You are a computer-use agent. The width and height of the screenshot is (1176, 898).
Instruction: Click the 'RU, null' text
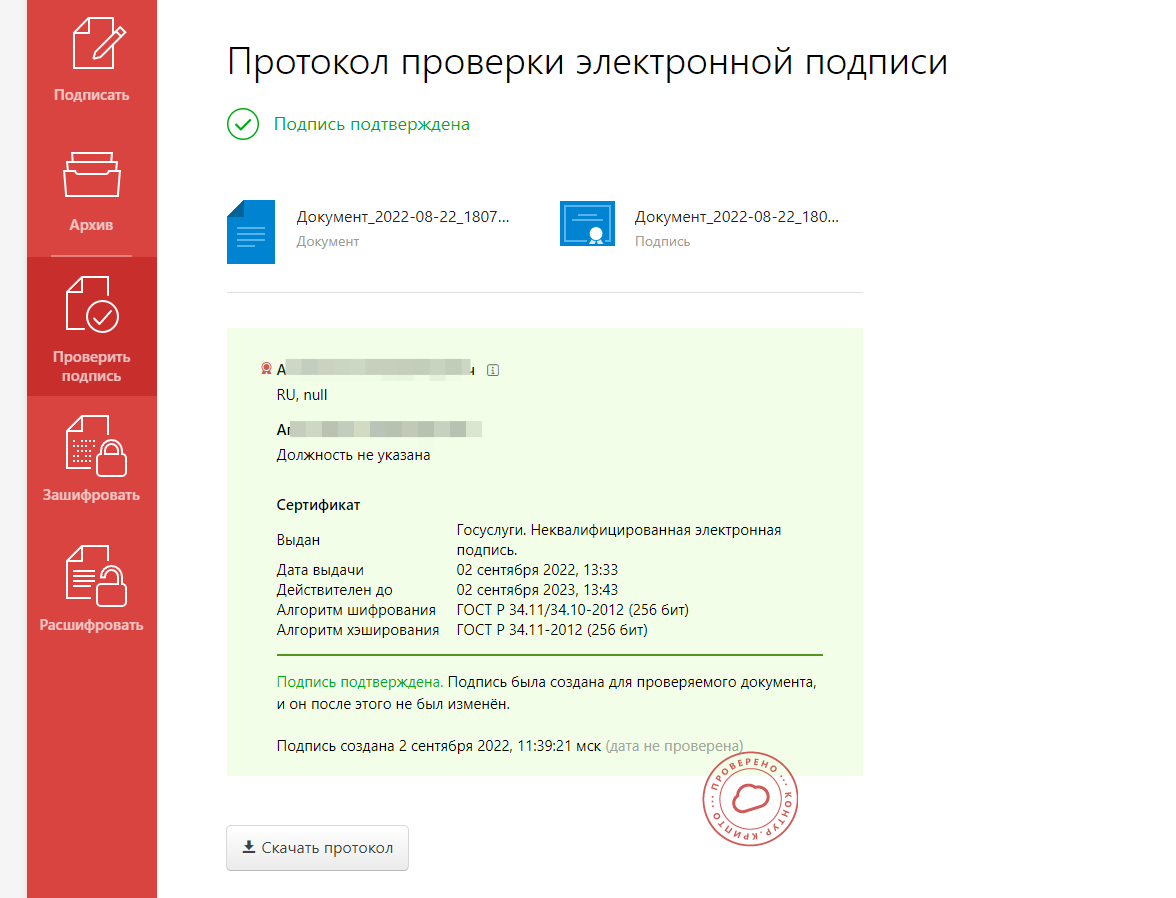point(302,395)
